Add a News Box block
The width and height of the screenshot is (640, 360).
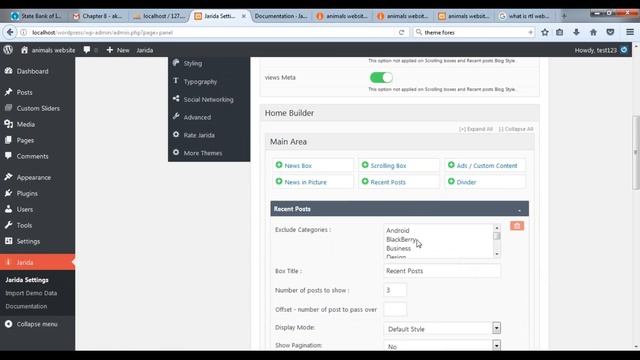point(313,165)
